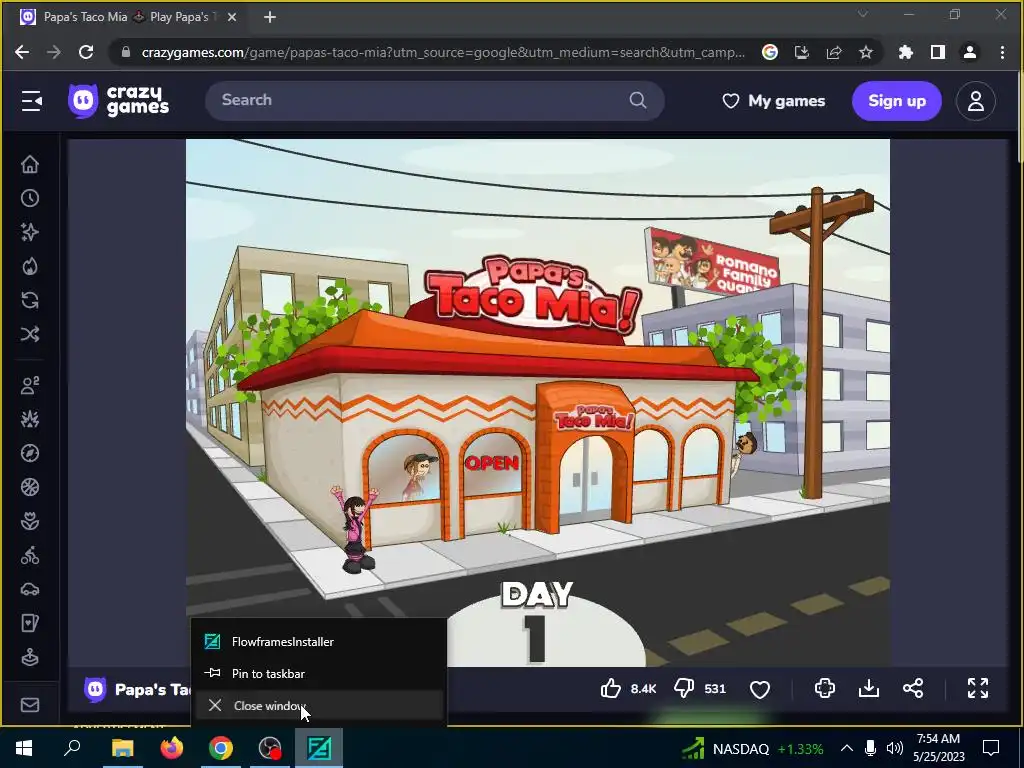Open the Chrome profile button
The image size is (1024, 768).
tap(970, 52)
